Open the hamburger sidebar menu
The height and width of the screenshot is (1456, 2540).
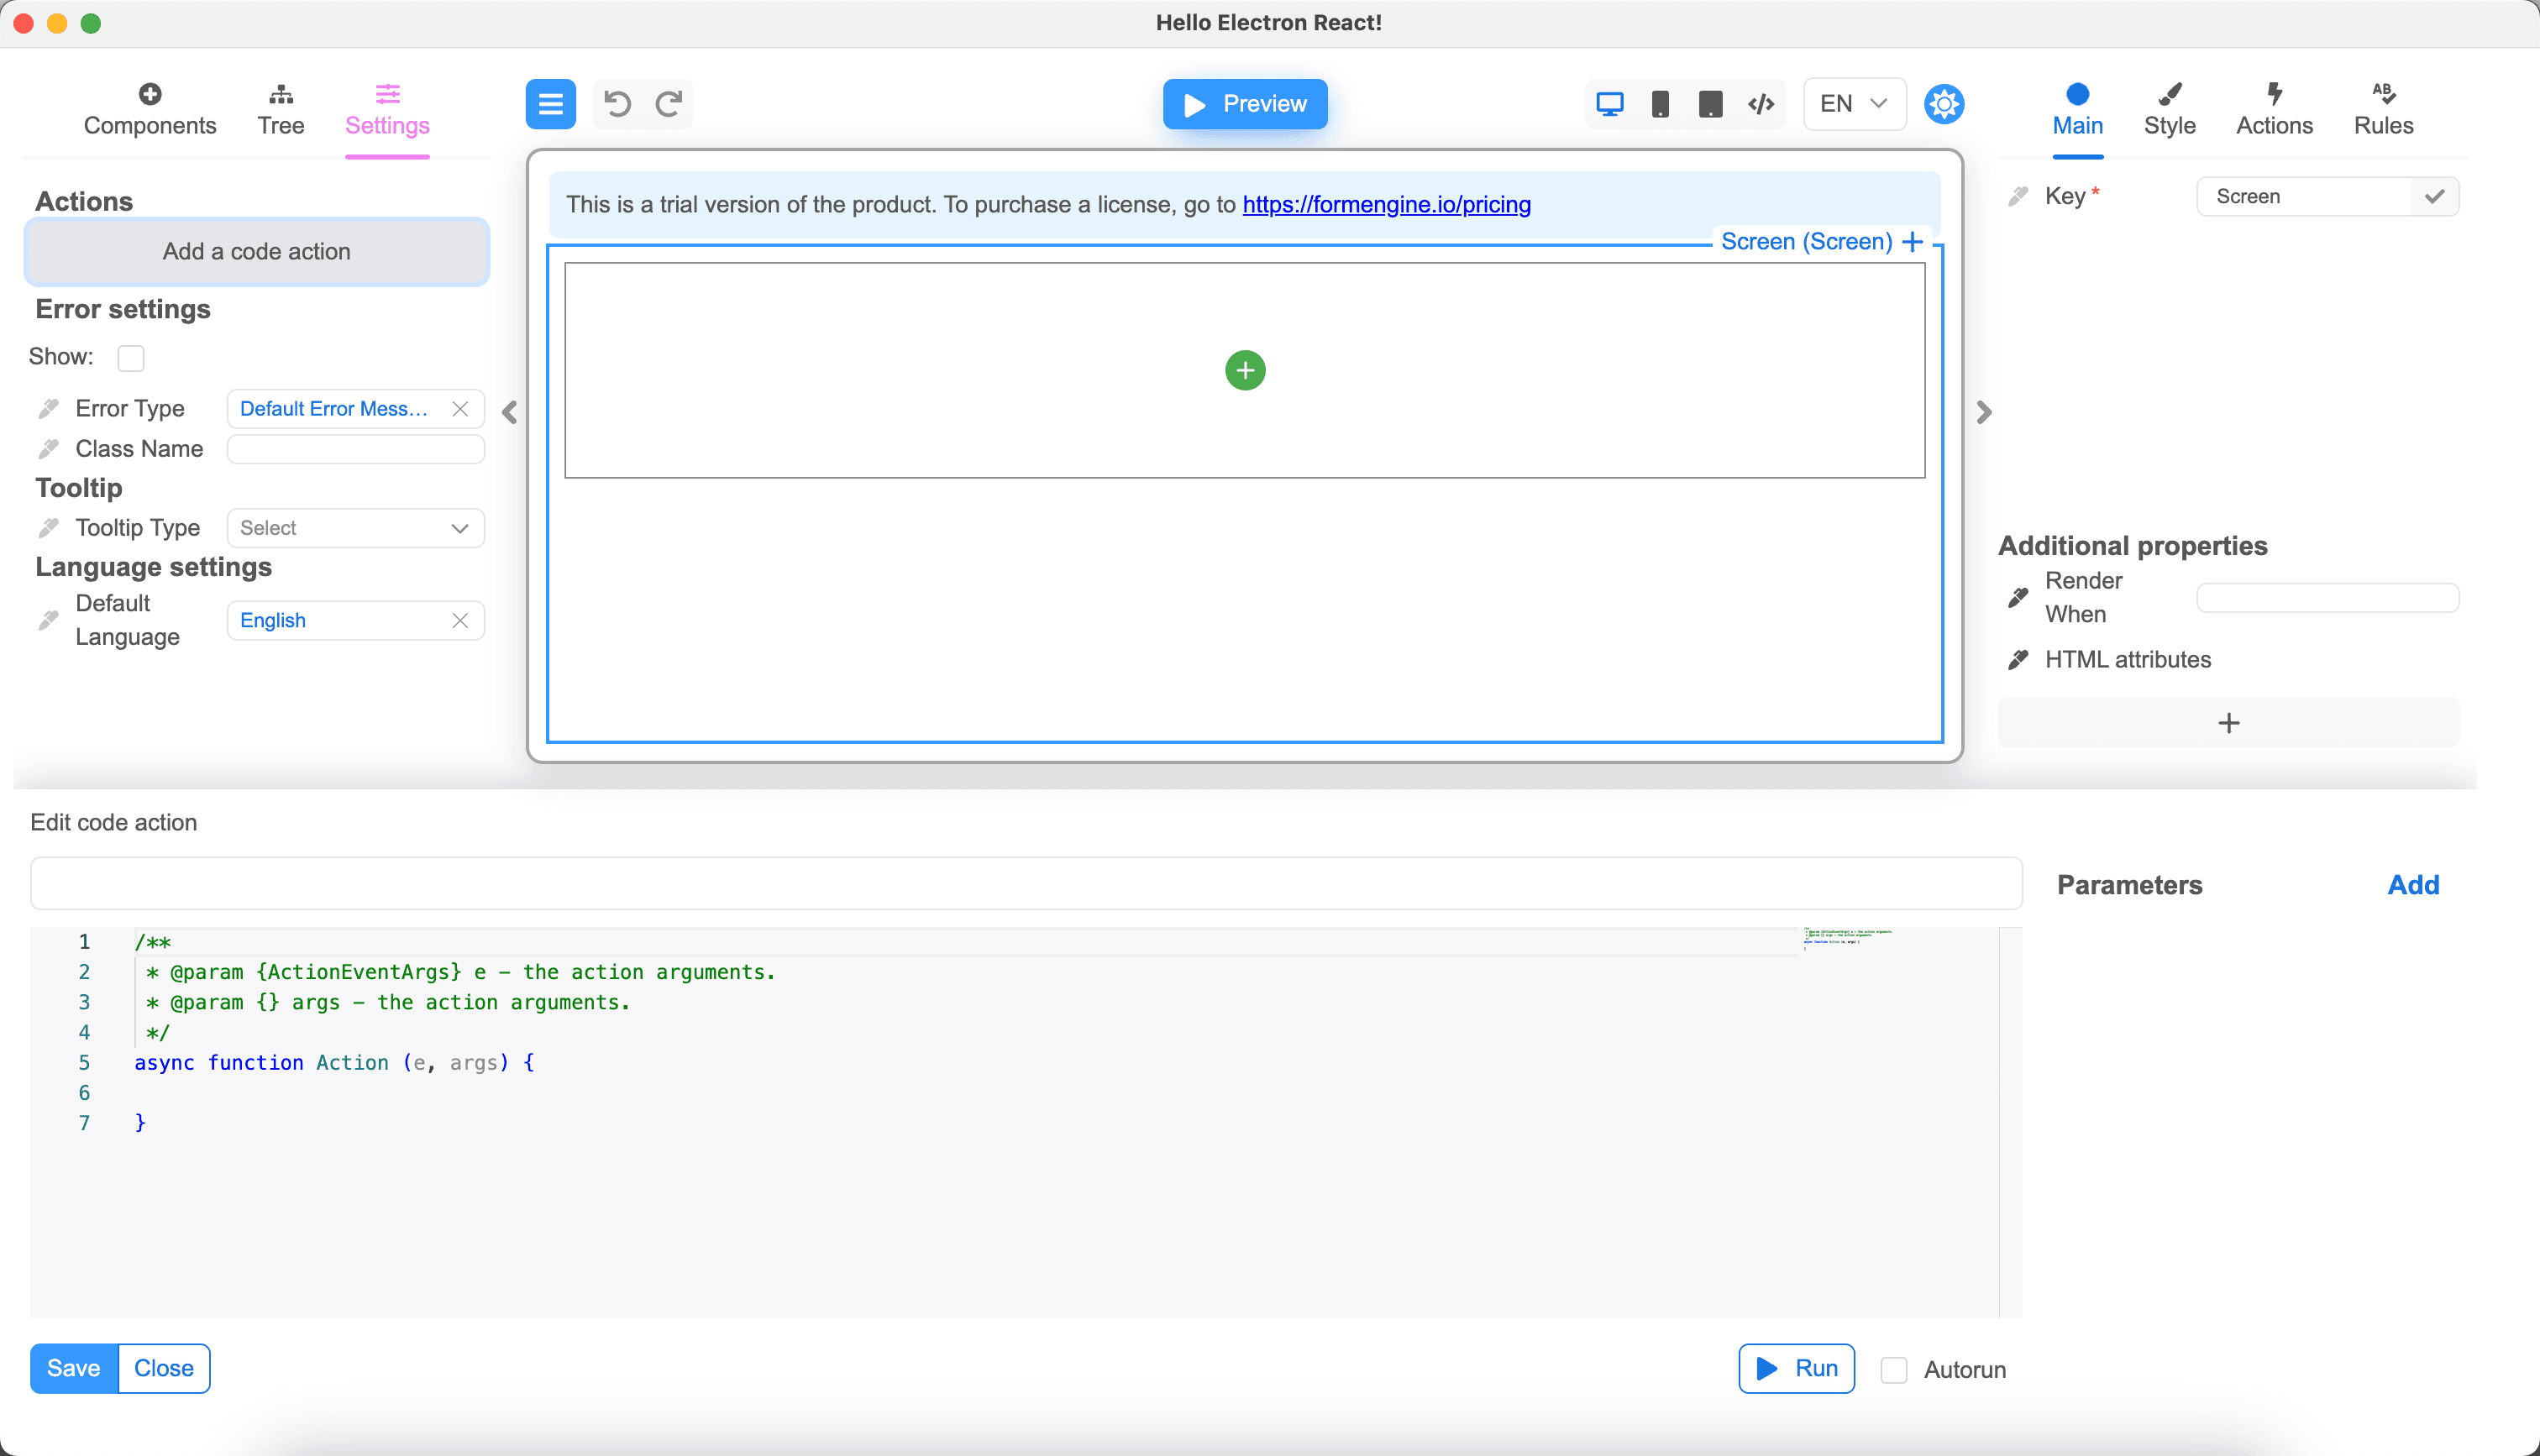click(x=550, y=103)
